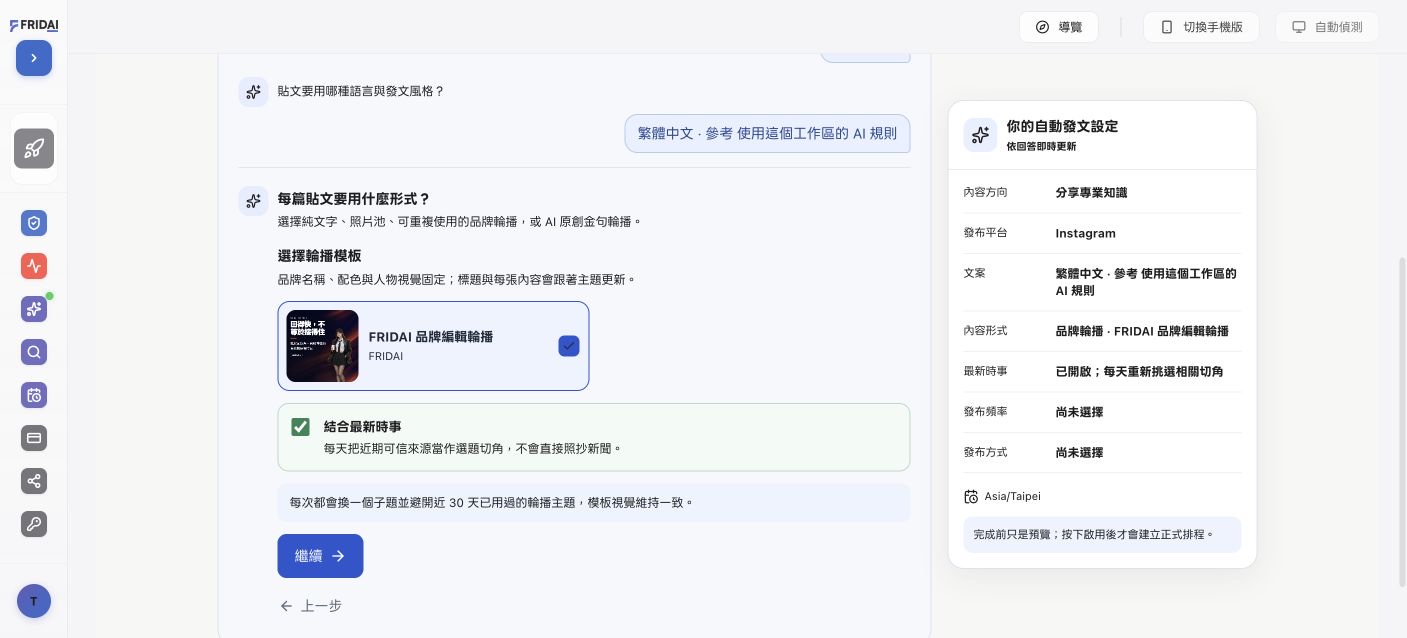Uncheck the FRIDAI 品牌編輯輪播 template checkbox
This screenshot has height=638, width=1407.
[569, 346]
